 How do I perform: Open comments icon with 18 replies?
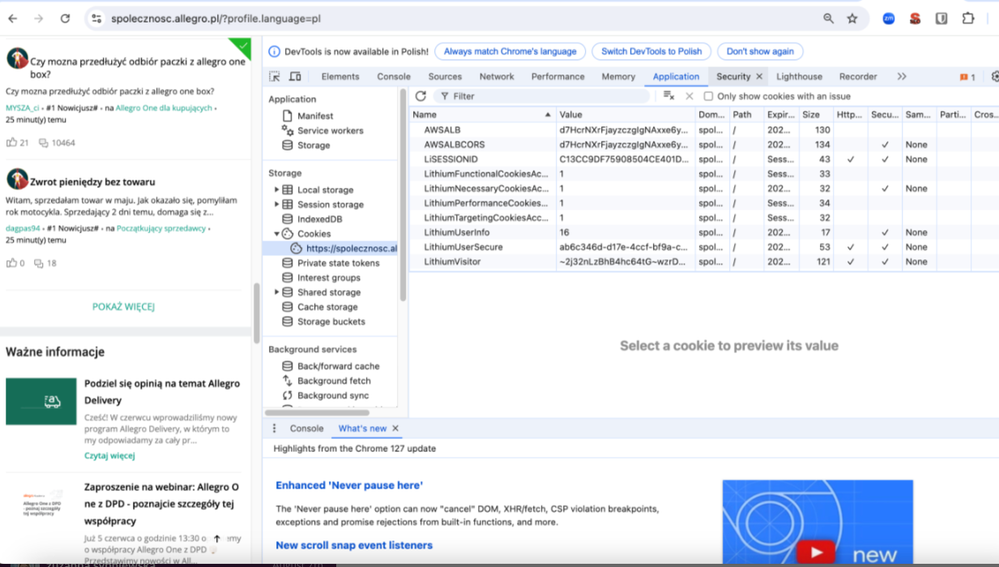tap(38, 263)
